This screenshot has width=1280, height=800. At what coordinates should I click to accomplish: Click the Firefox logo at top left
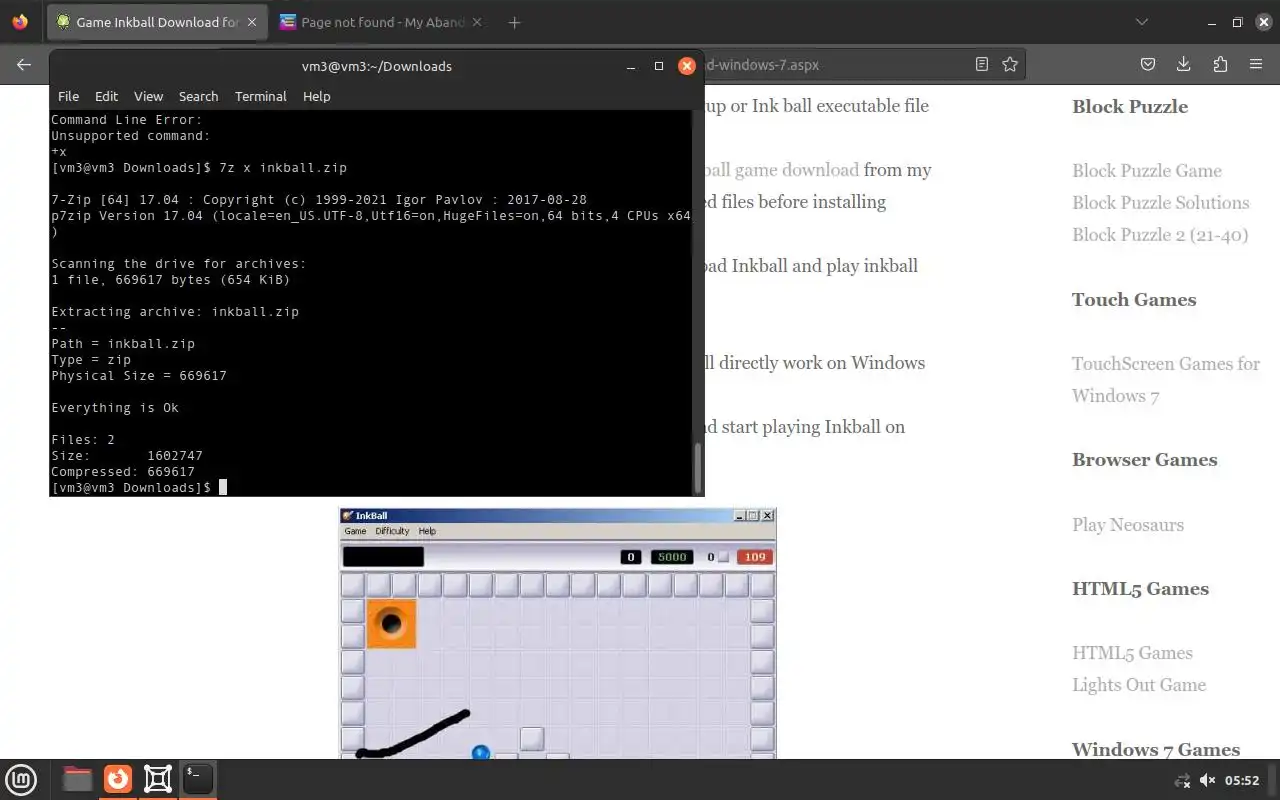coord(20,22)
